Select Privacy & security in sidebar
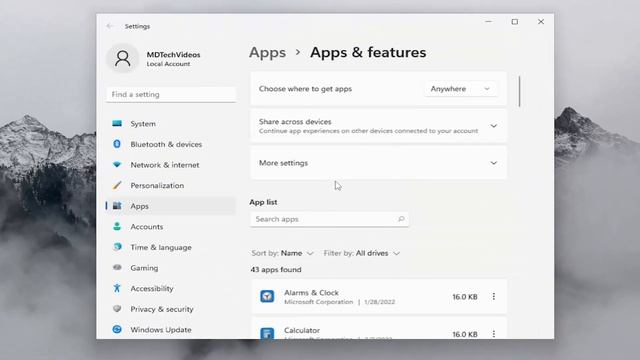 pyautogui.click(x=171, y=309)
